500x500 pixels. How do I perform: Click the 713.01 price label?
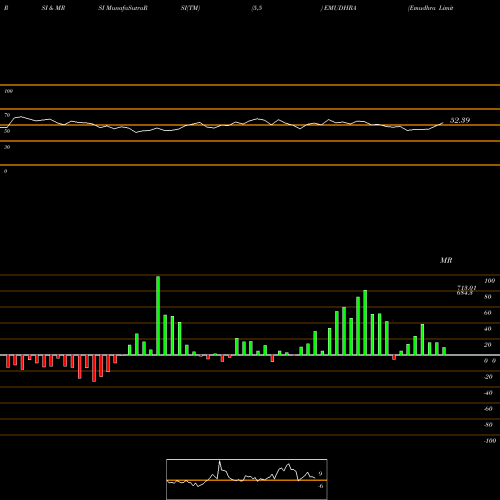466,287
